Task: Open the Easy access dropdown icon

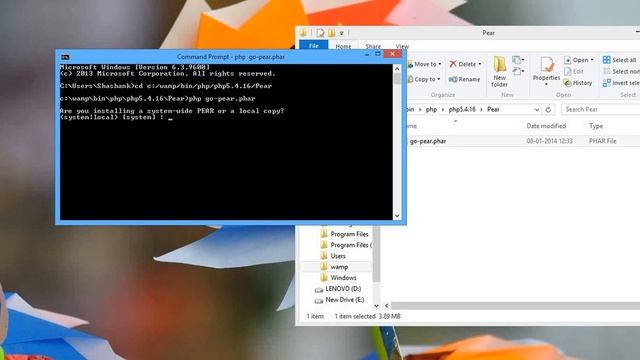Action: 518,72
